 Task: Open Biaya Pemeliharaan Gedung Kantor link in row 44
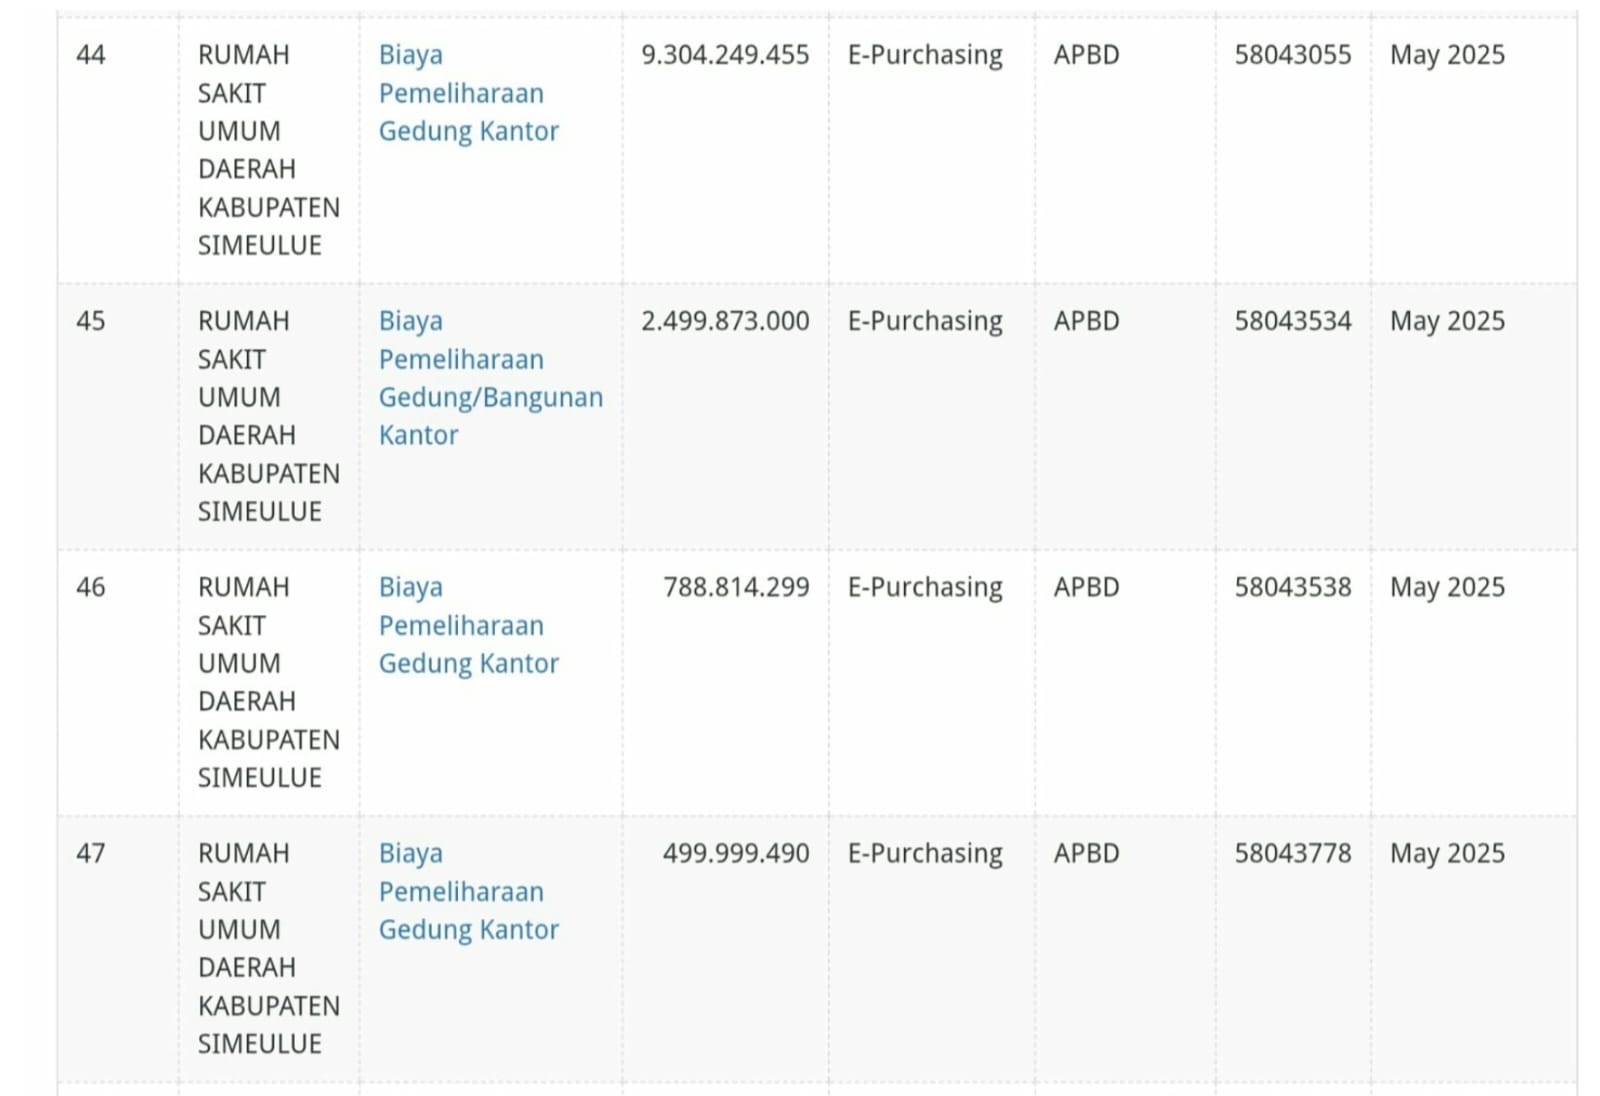coord(468,93)
